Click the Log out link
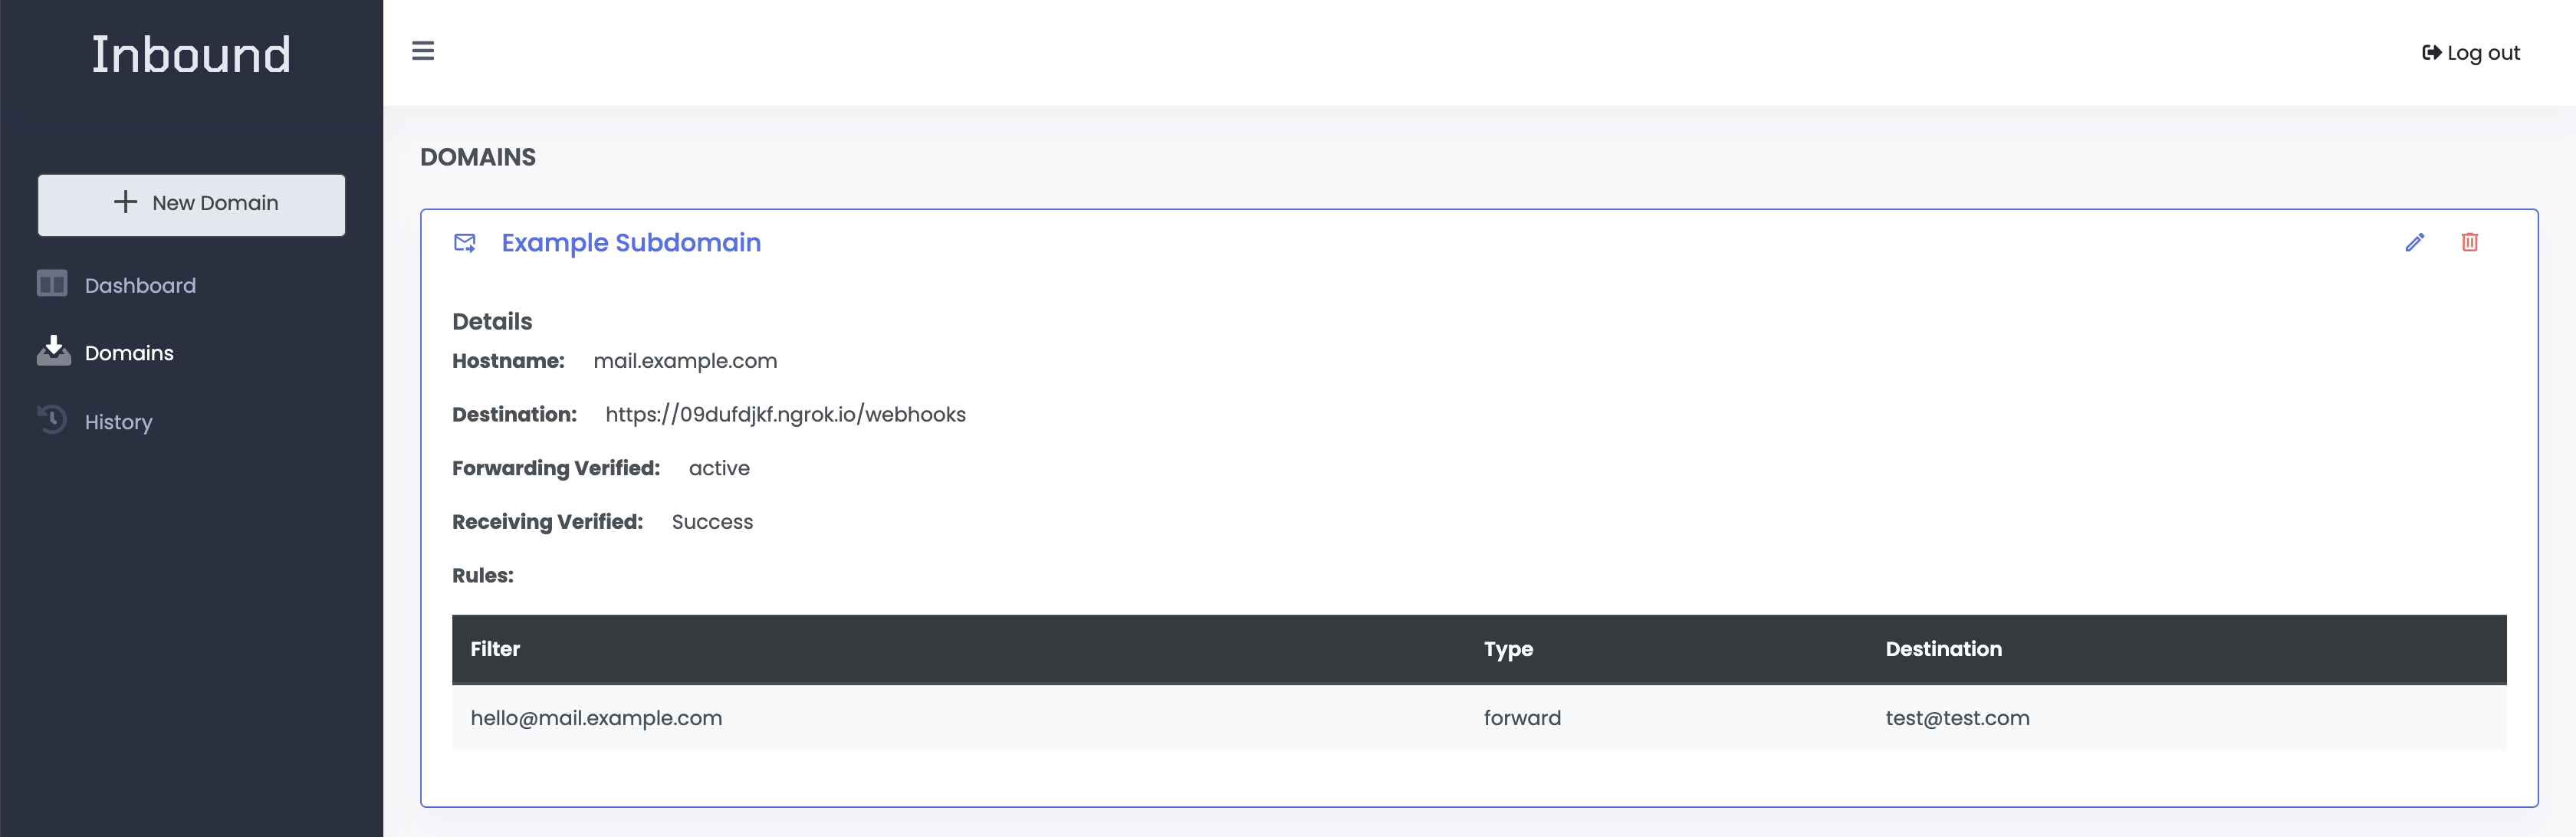 2482,53
